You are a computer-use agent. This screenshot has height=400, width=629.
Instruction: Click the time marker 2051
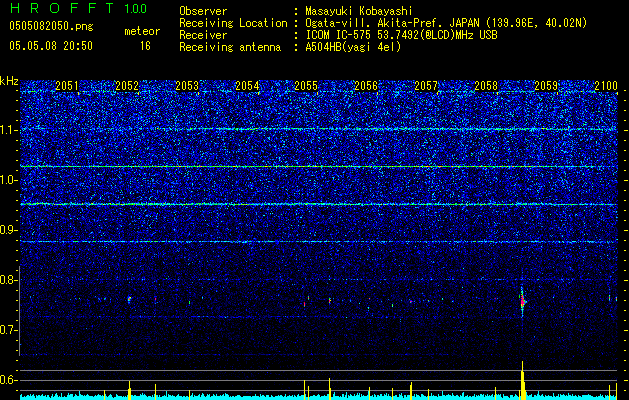click(67, 86)
